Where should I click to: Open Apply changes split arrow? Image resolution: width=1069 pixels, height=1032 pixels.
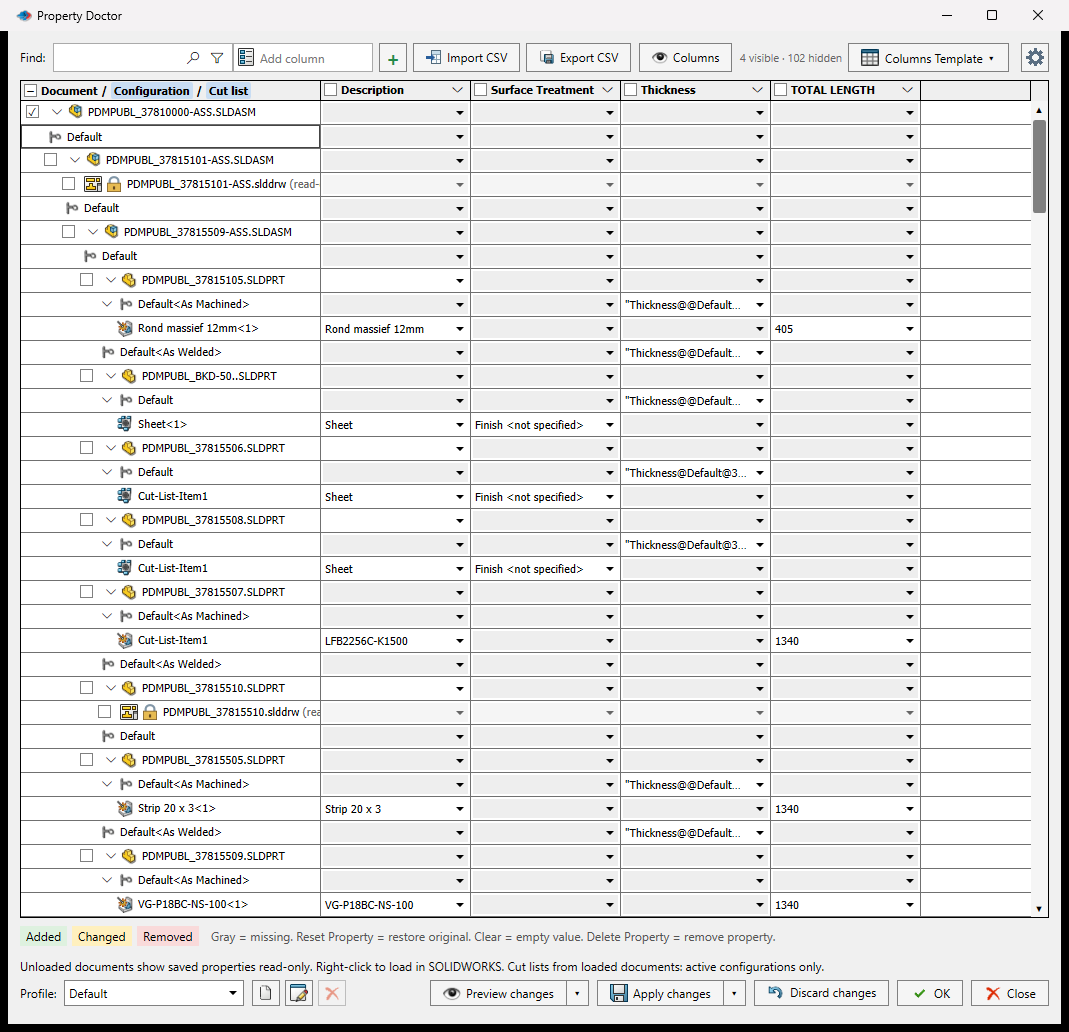[734, 993]
